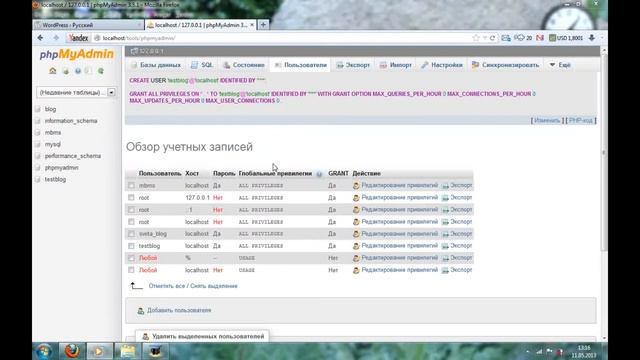Click Отметить все link
The image size is (640, 360).
click(x=167, y=286)
